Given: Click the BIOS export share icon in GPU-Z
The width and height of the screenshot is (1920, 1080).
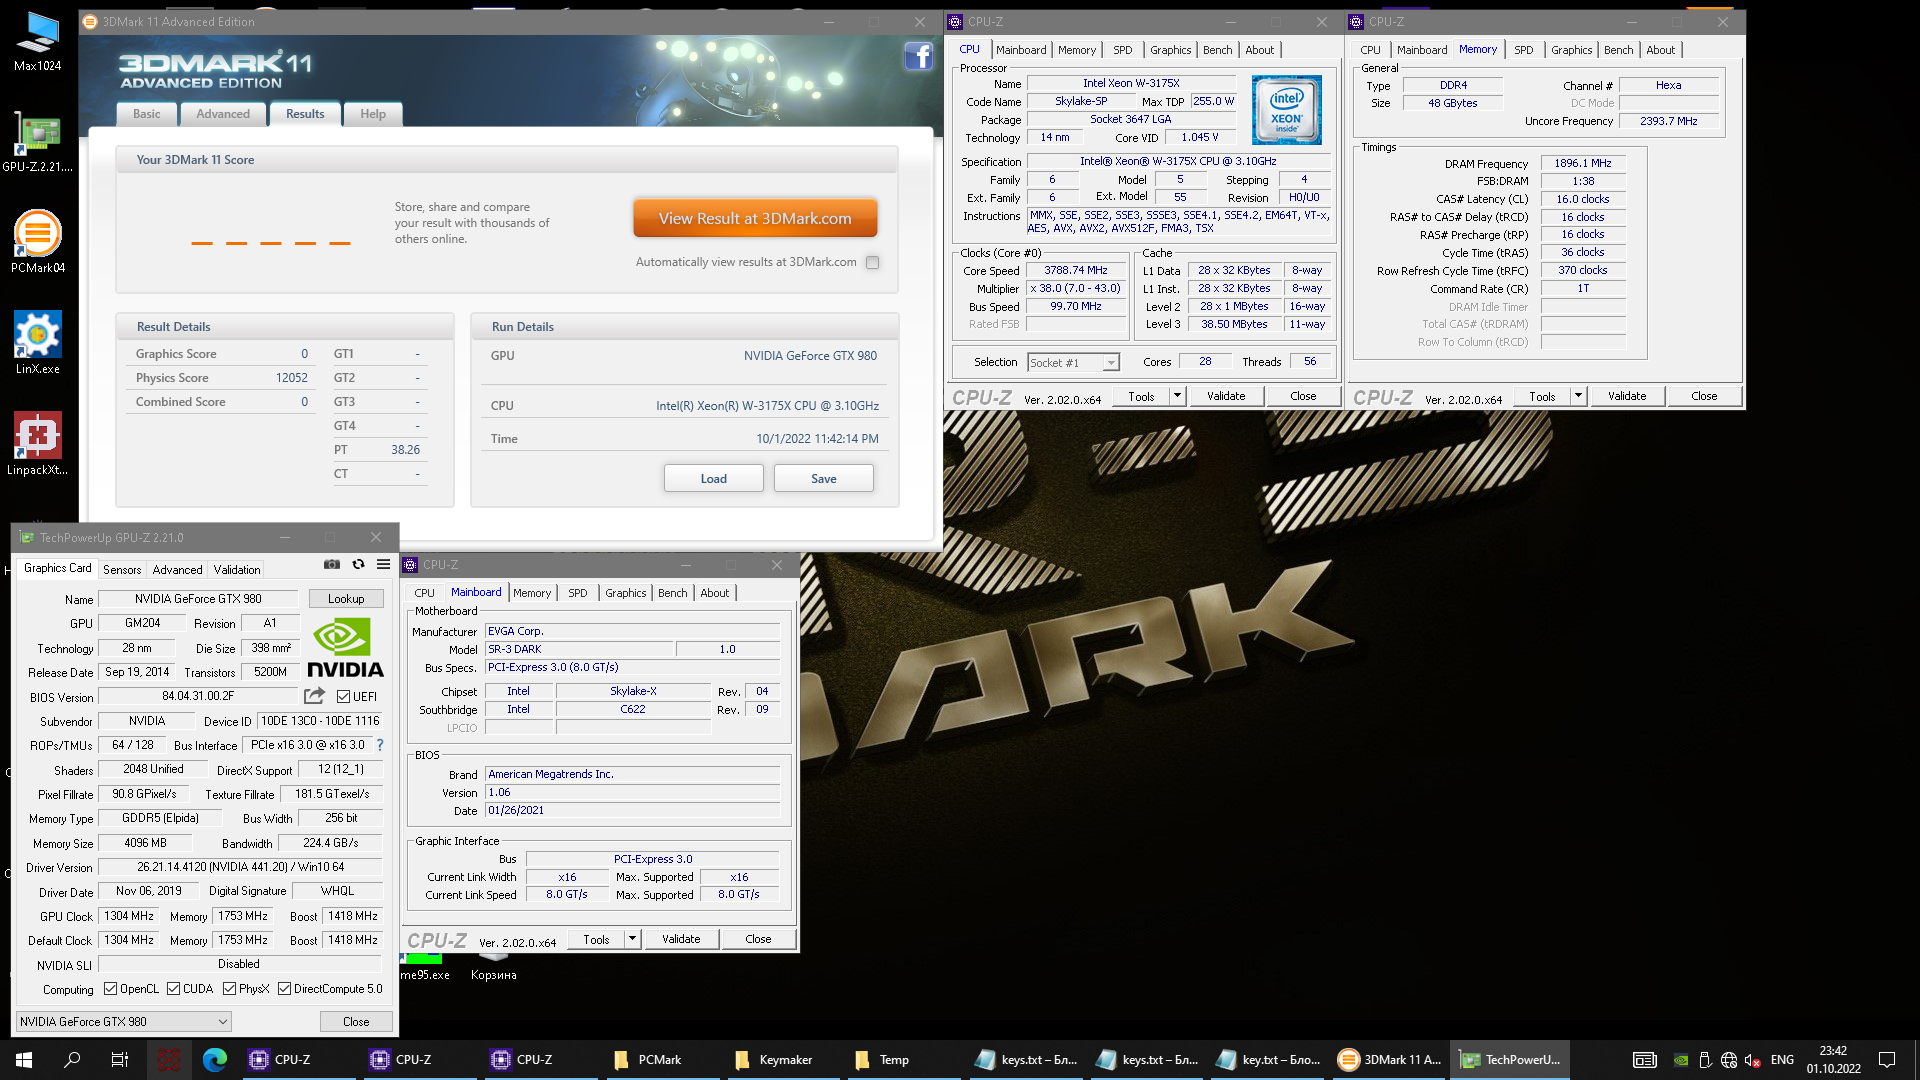Looking at the screenshot, I should (314, 696).
